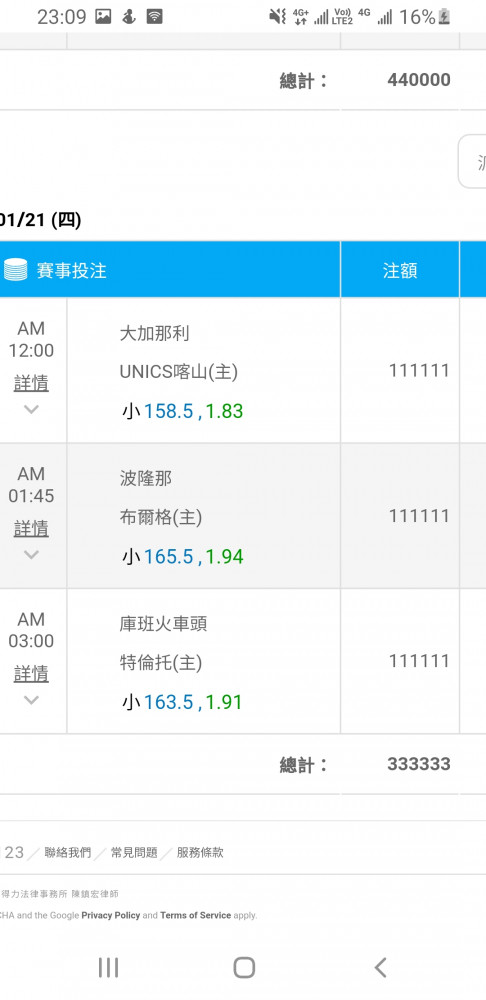Open the Google Privacy Policy link
The width and height of the screenshot is (486, 1000).
pyautogui.click(x=111, y=915)
